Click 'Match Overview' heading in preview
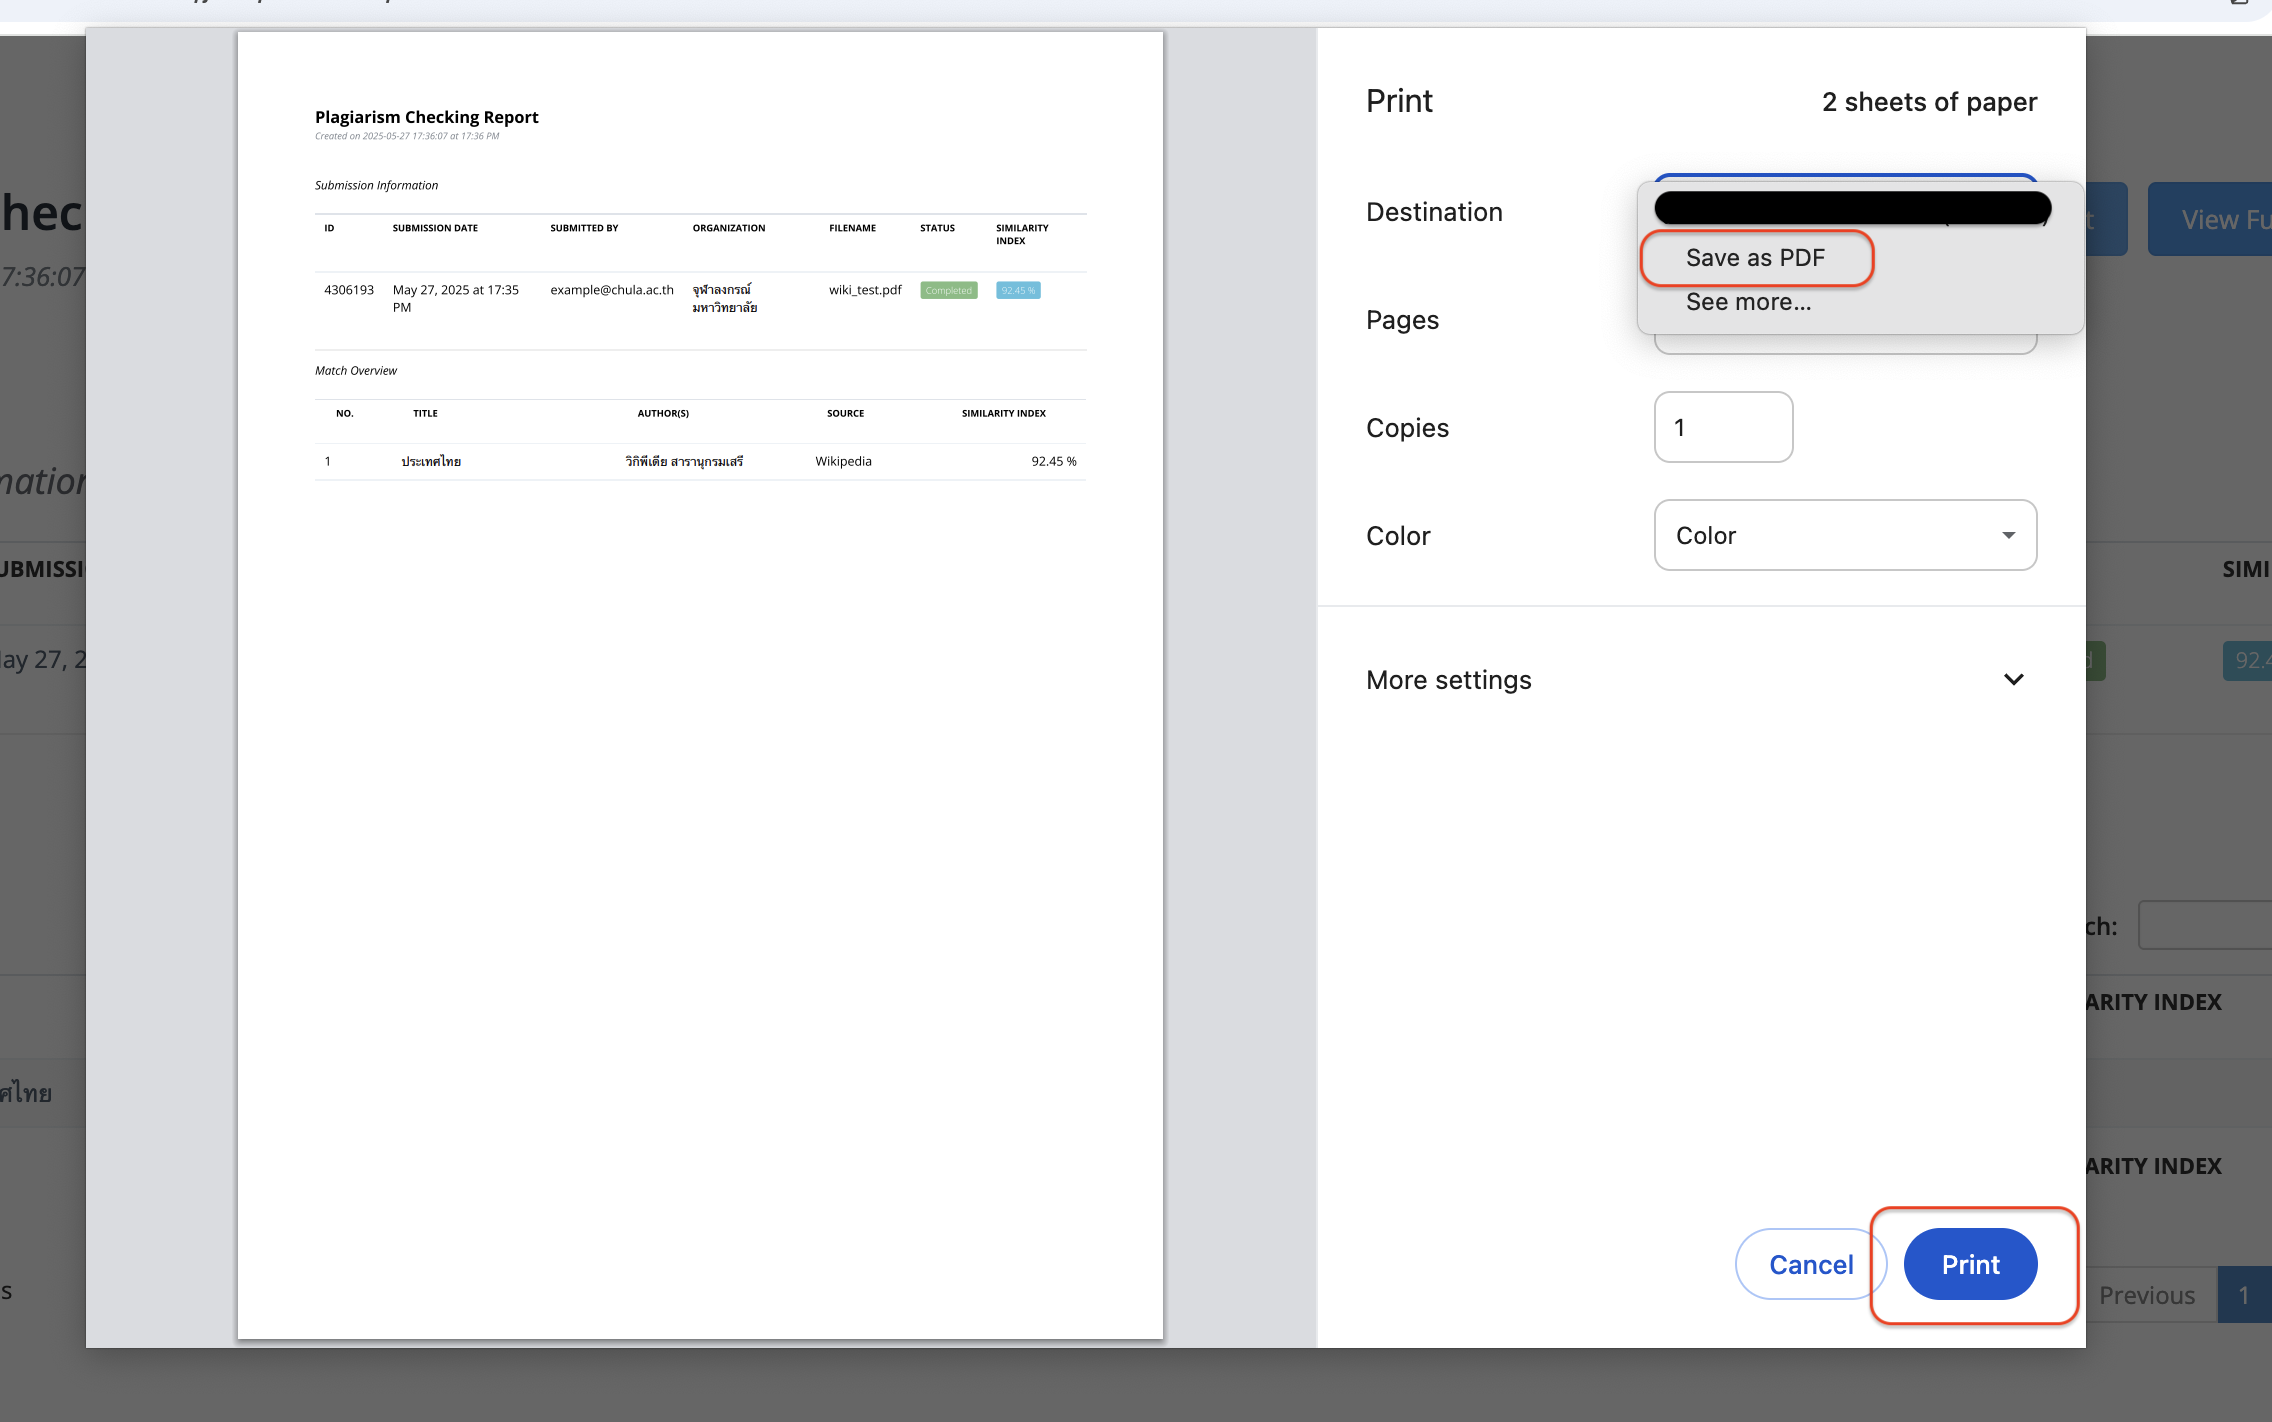Viewport: 2272px width, 1422px height. pyautogui.click(x=356, y=370)
